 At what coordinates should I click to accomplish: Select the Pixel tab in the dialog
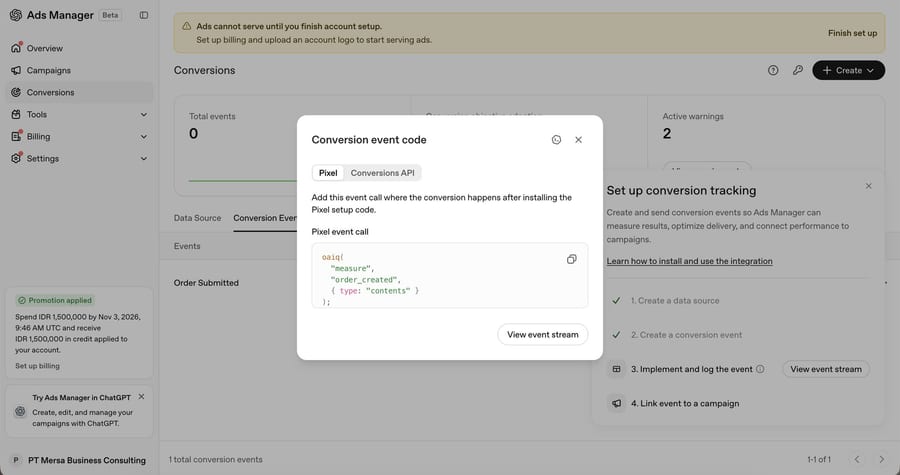tap(328, 173)
